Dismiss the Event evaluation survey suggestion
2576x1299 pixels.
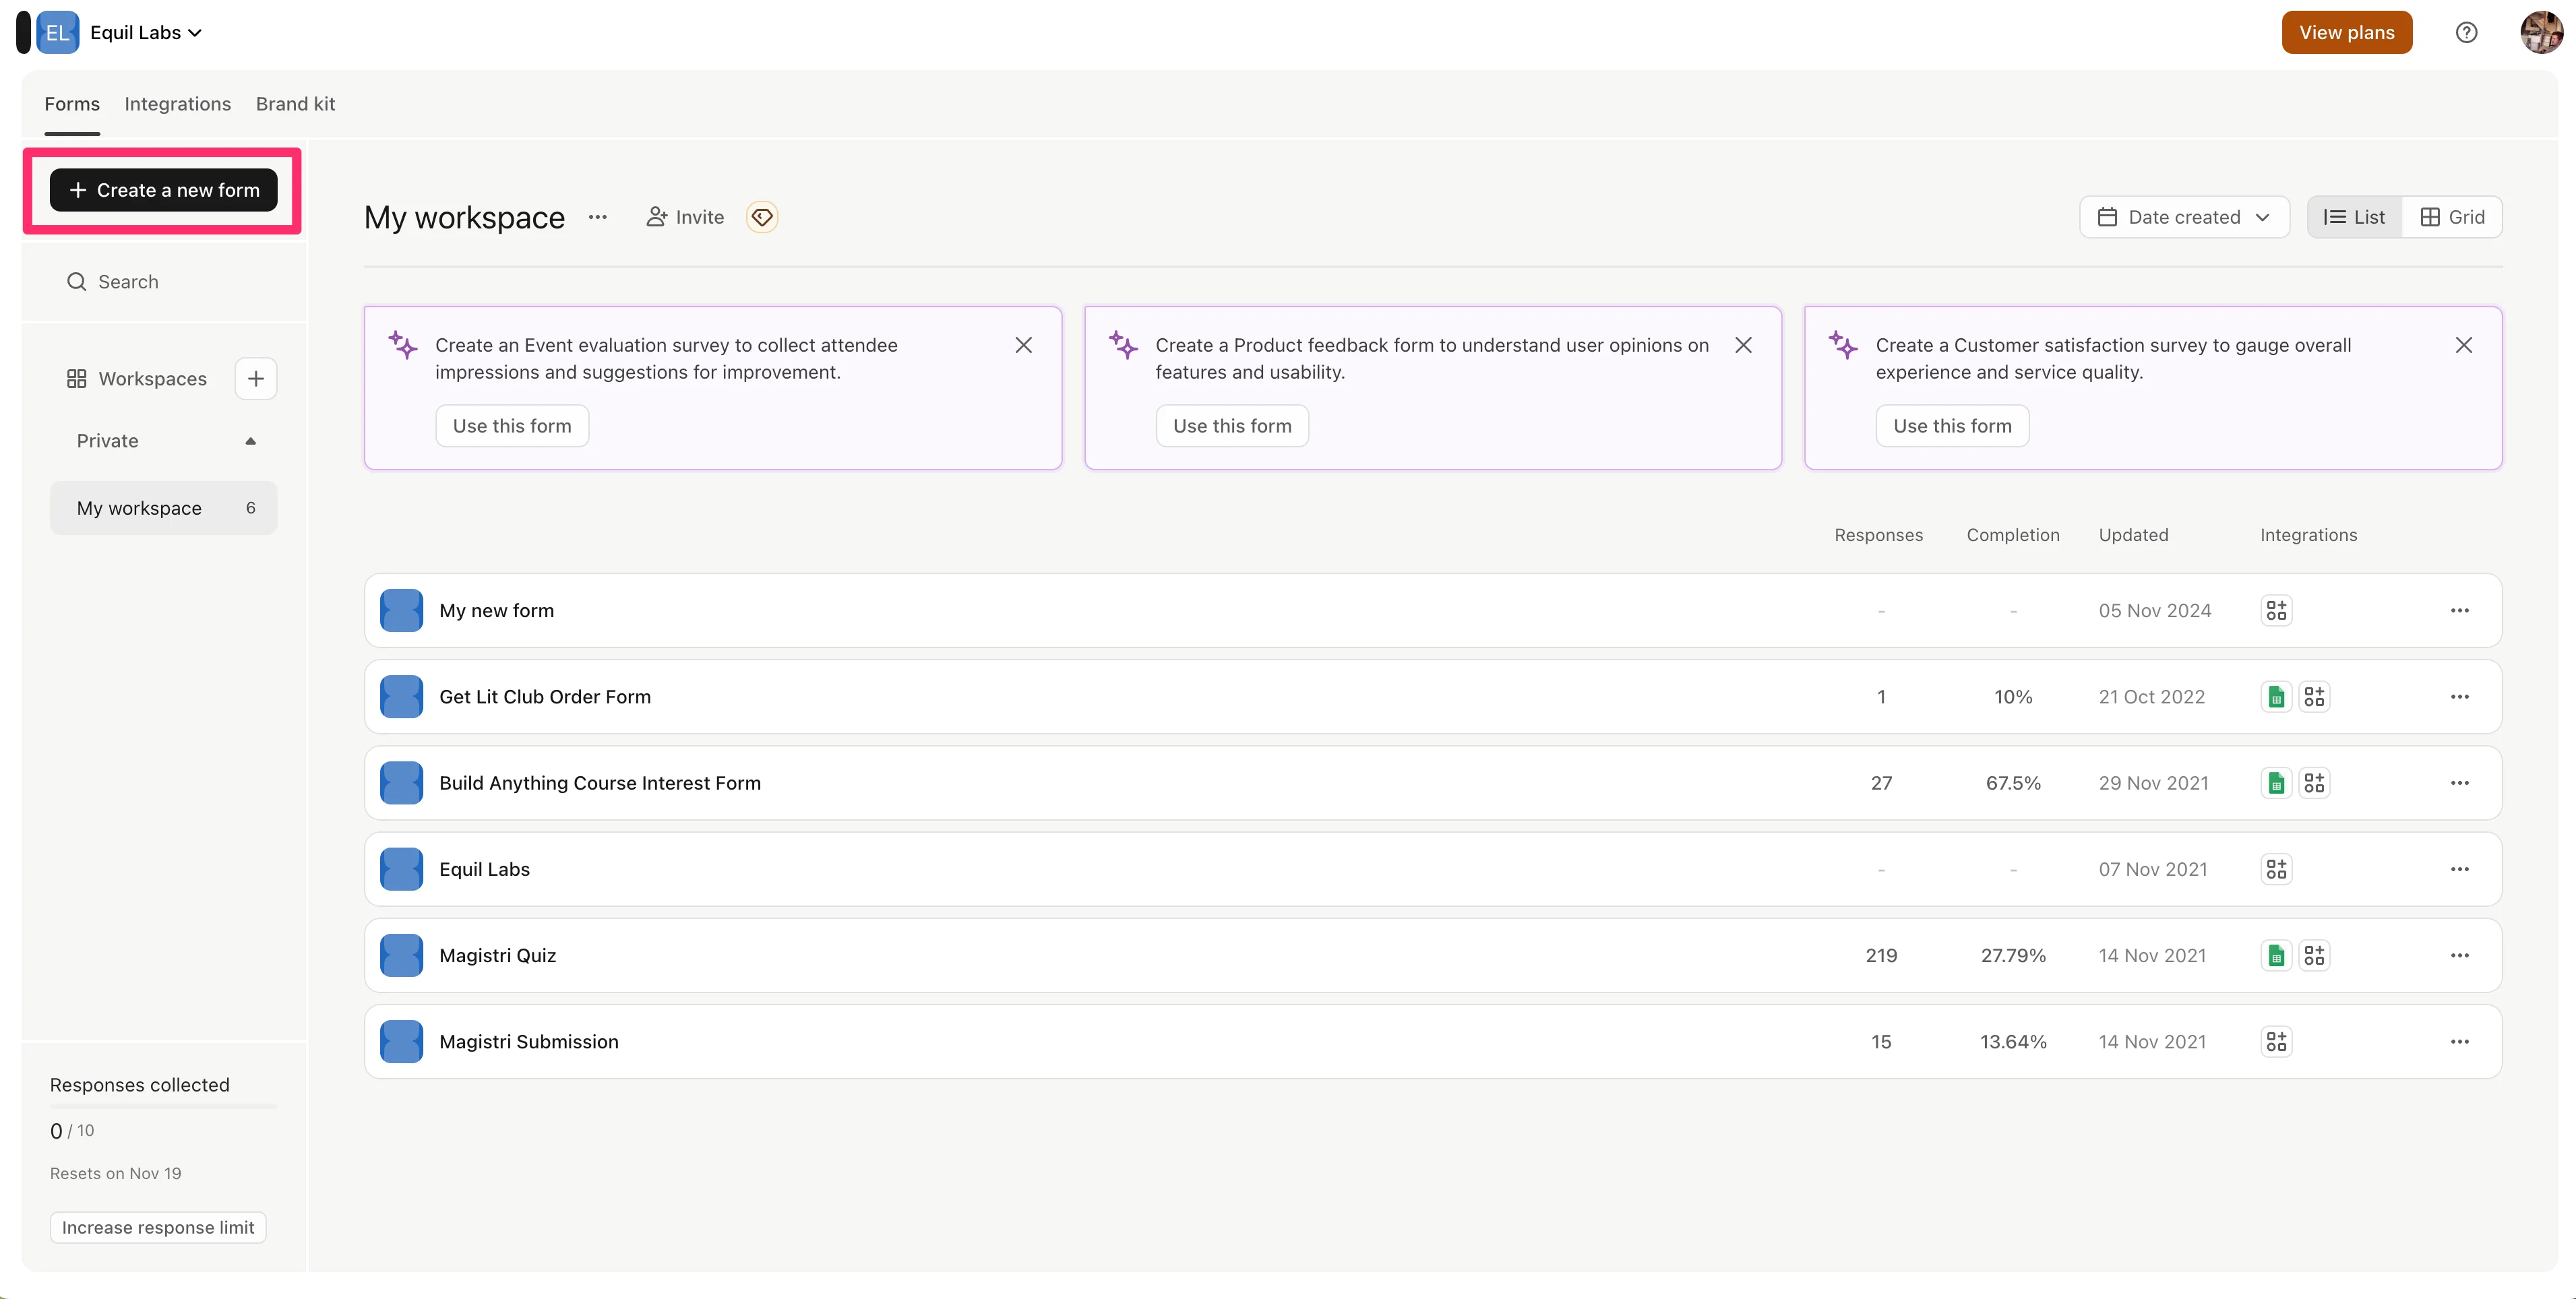point(1023,345)
